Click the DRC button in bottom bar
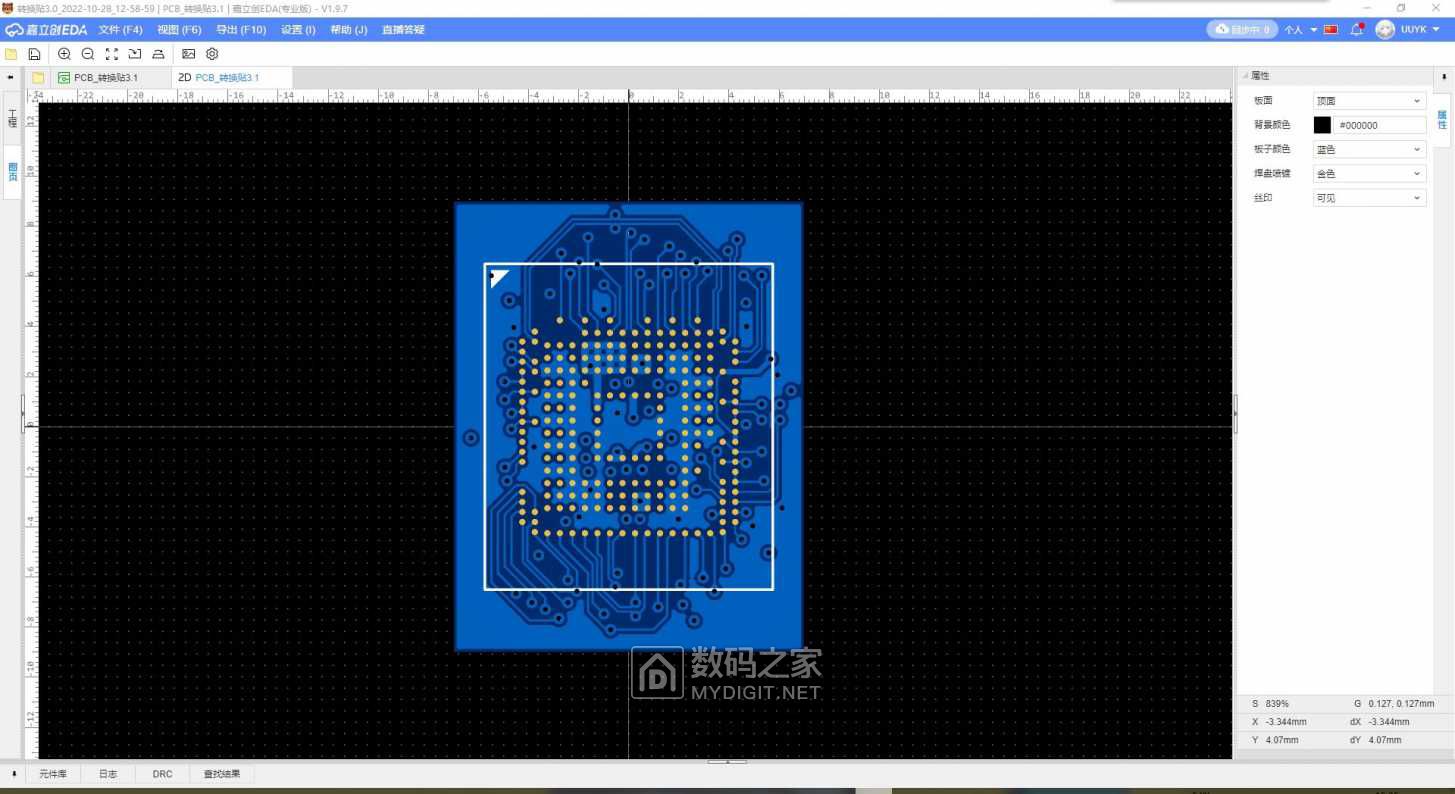Image resolution: width=1455 pixels, height=794 pixels. pos(162,774)
